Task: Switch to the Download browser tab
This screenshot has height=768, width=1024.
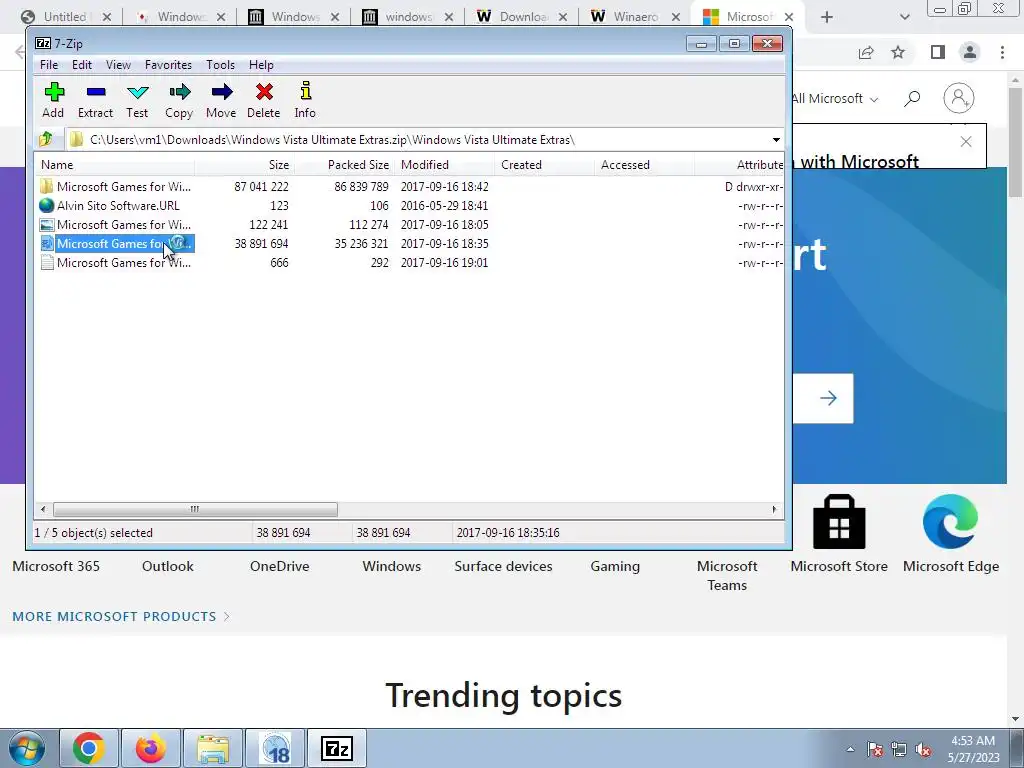Action: tap(522, 17)
